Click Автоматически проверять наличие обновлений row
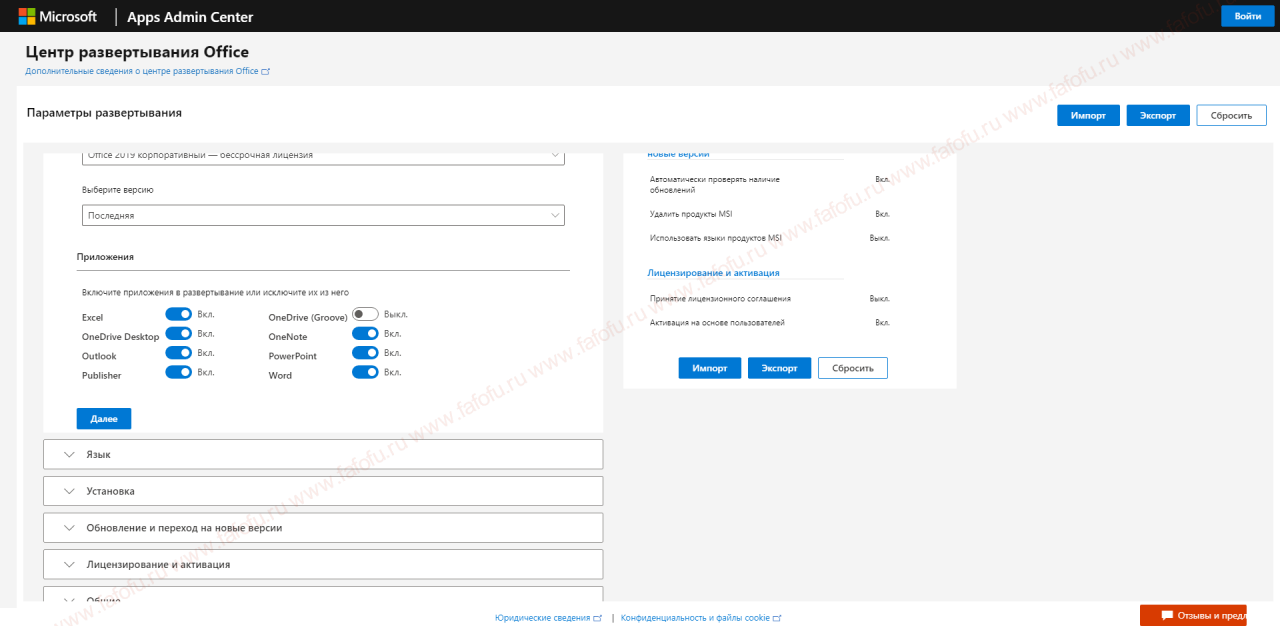Screen dimensions: 1280x626 coord(769,184)
